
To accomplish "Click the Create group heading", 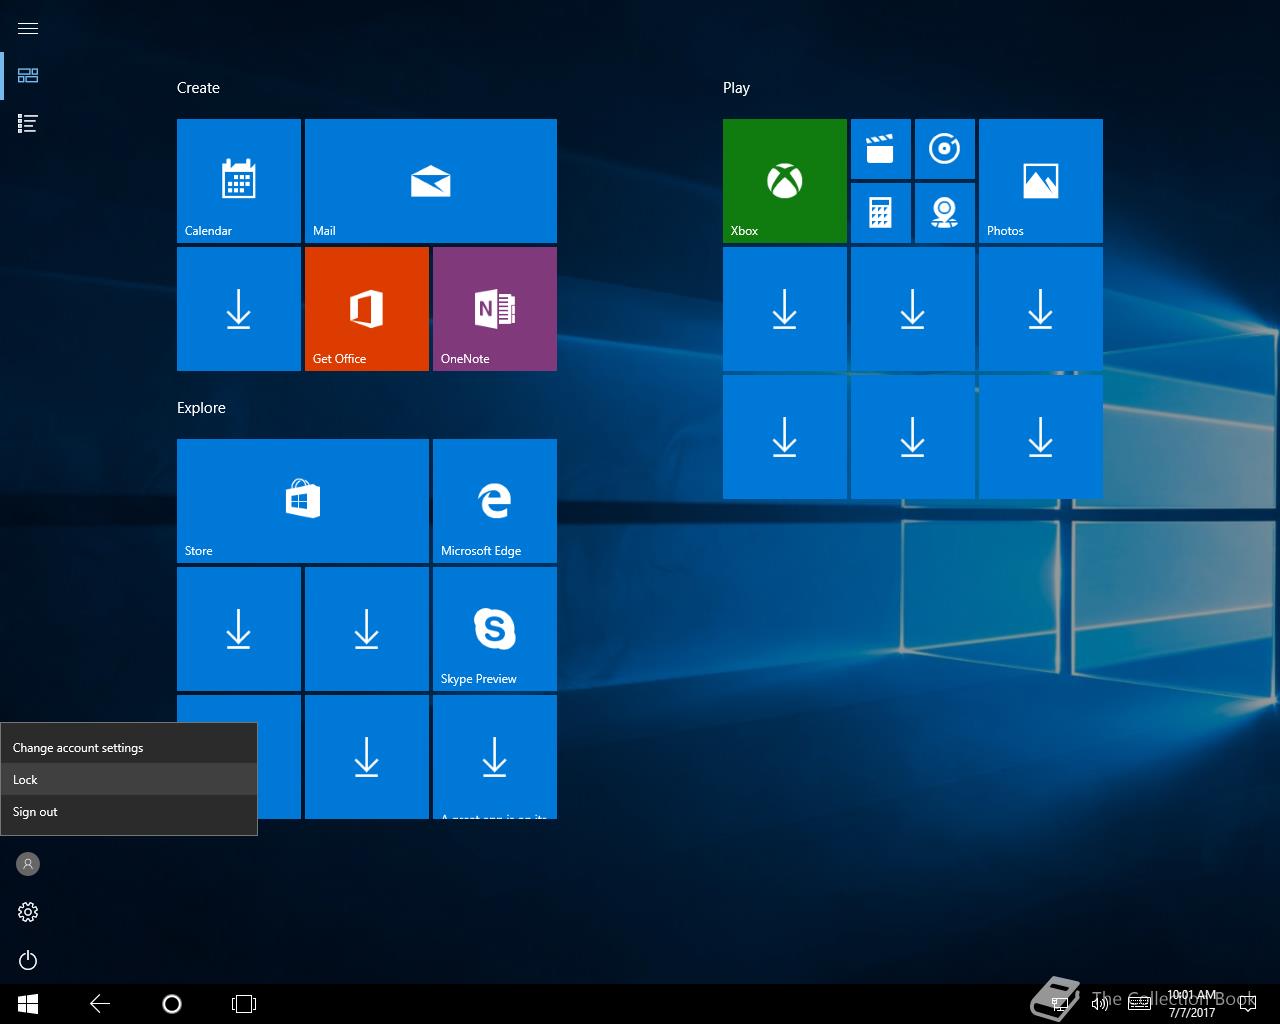I will point(198,88).
